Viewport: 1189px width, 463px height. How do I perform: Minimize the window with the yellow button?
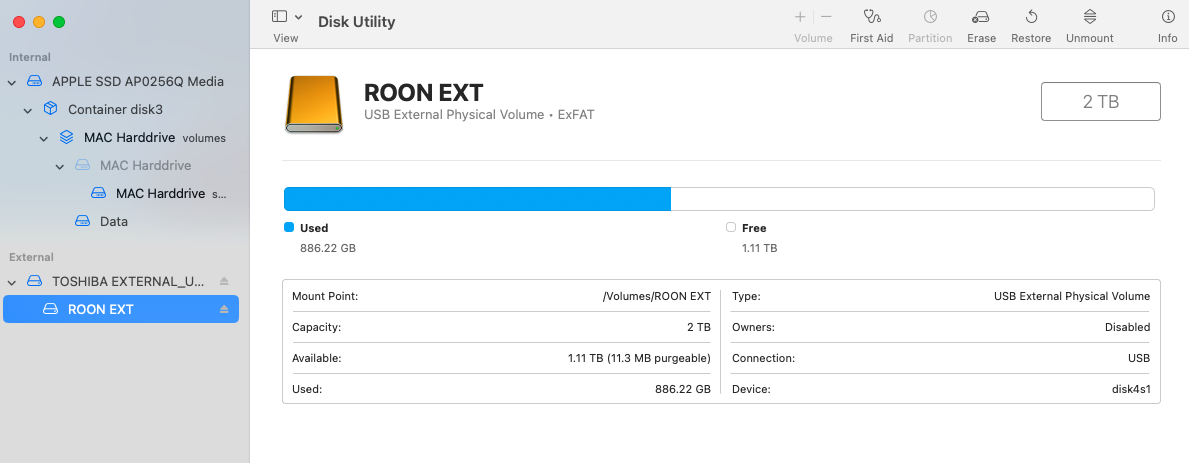point(39,22)
